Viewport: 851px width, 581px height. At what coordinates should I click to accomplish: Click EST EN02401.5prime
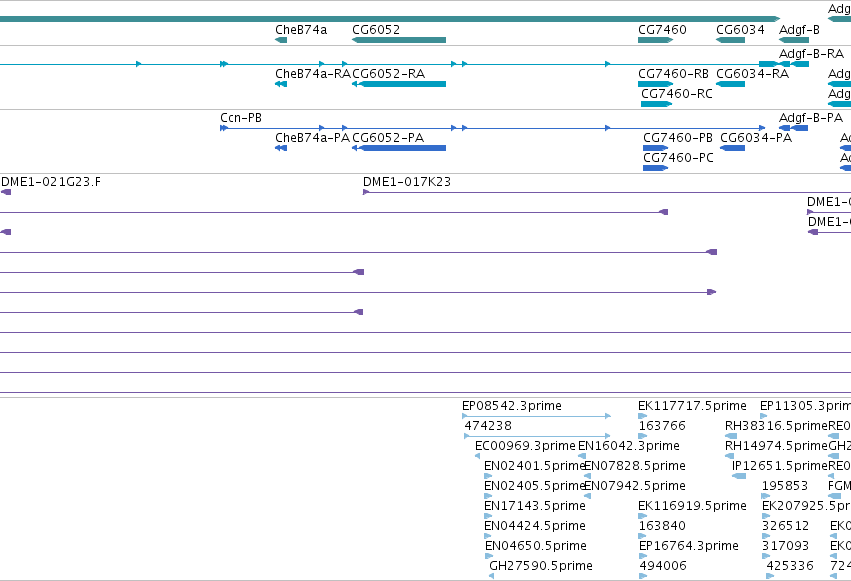coord(488,476)
